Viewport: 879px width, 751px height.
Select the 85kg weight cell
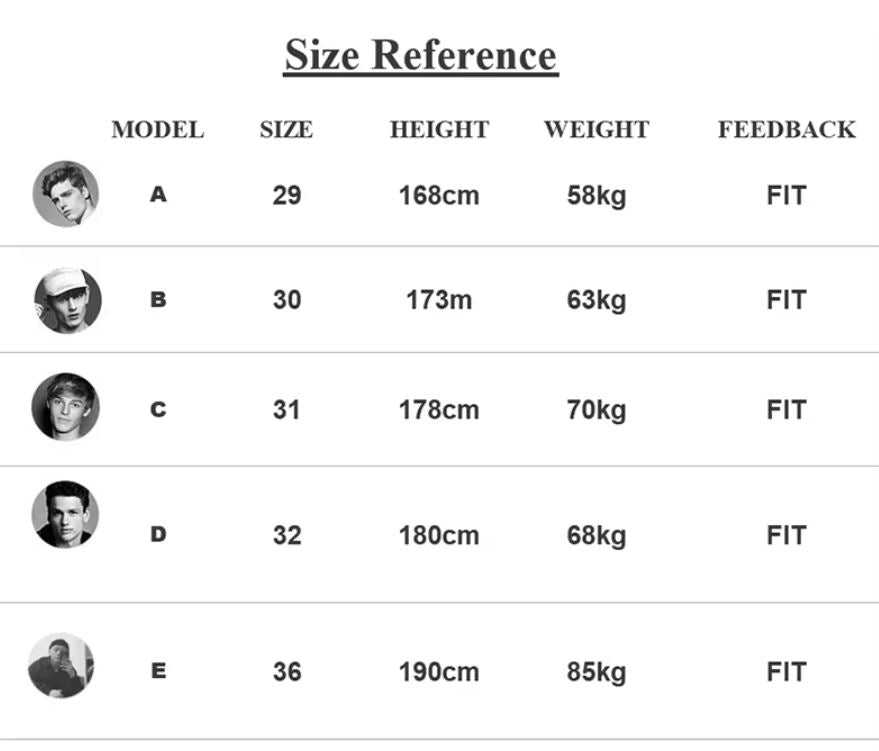596,672
